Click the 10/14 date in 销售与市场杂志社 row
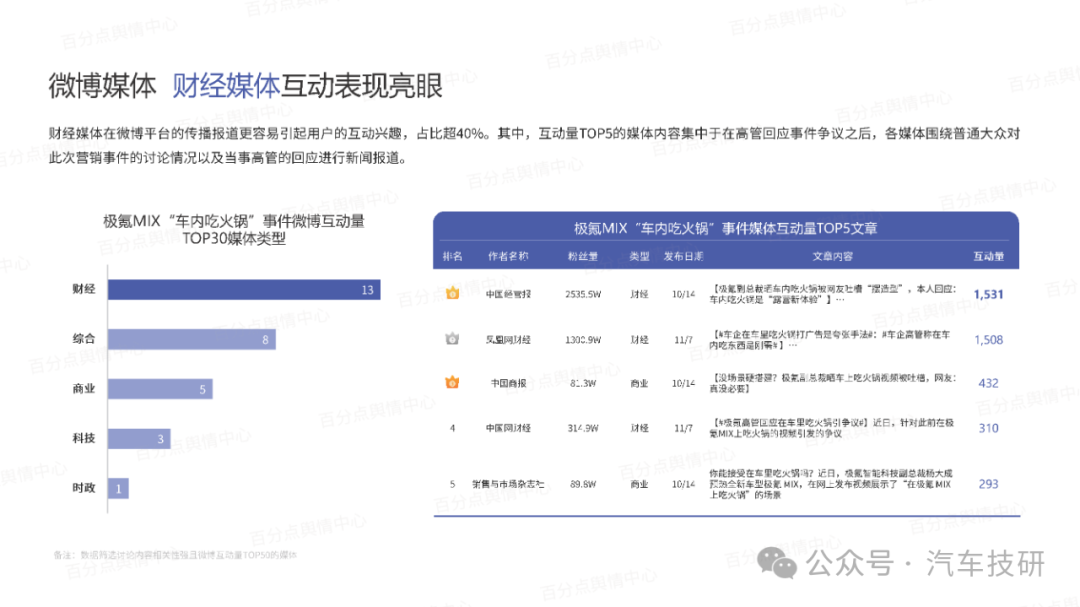1080x607 pixels. (683, 484)
